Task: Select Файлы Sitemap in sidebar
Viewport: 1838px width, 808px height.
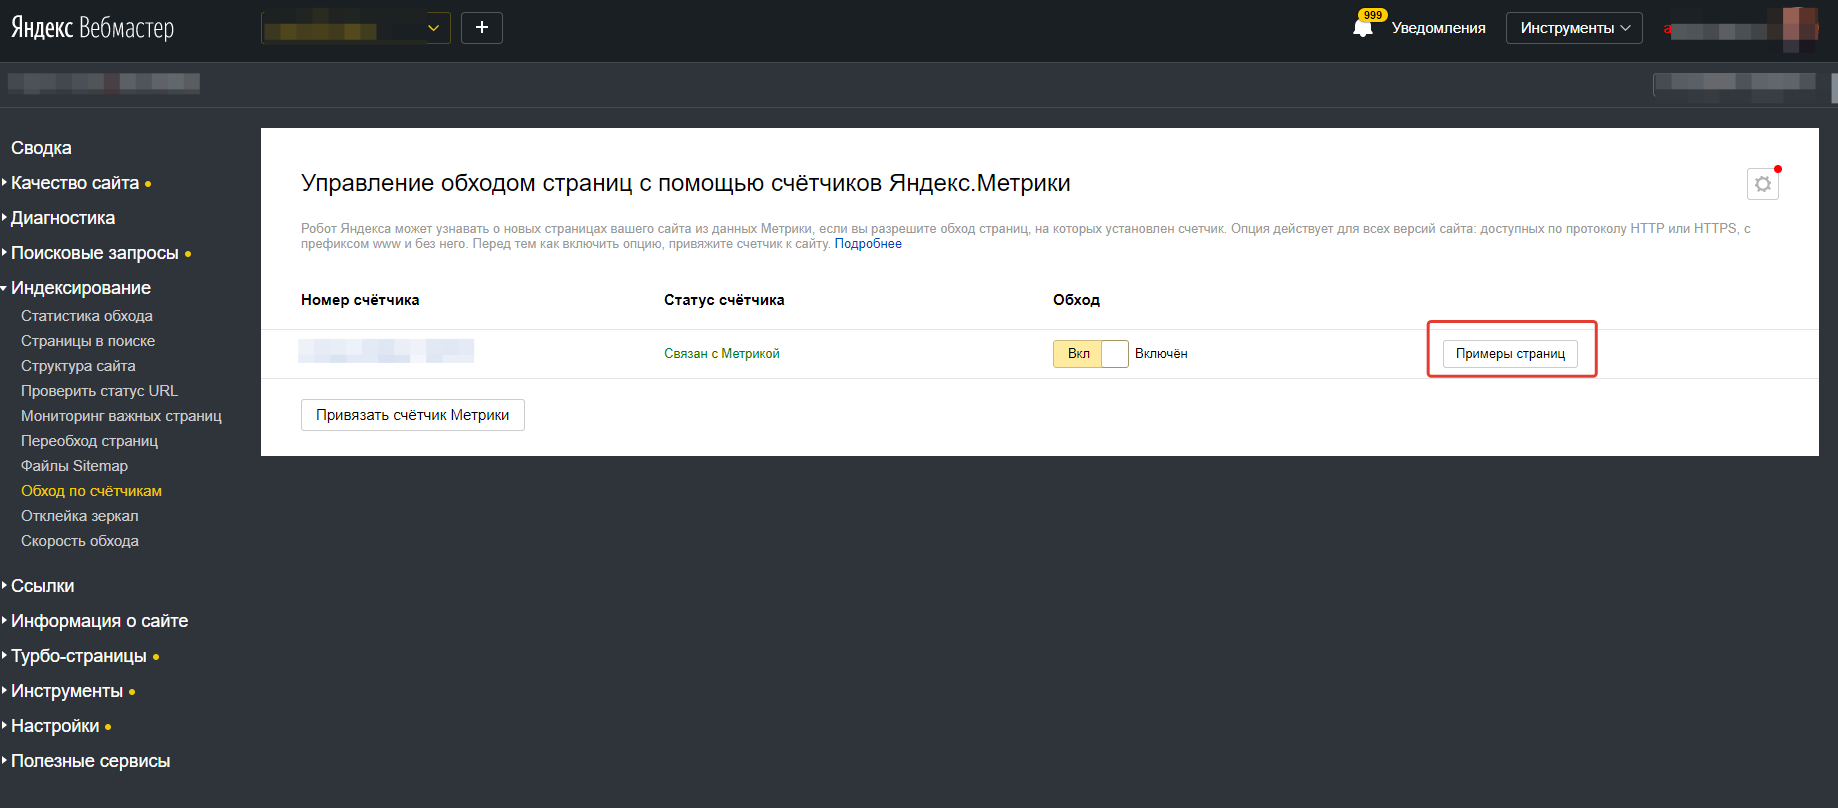Action: tap(74, 466)
